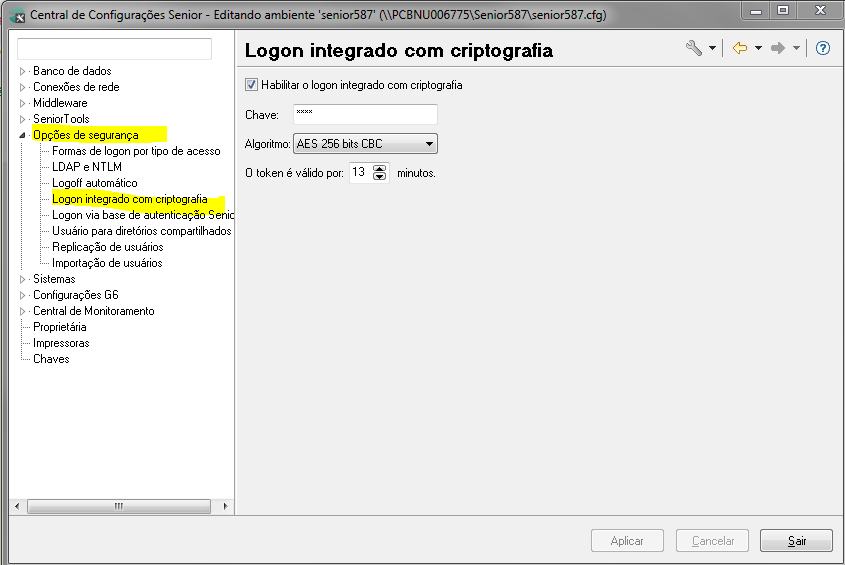Collapse the Opções de segurança node
This screenshot has width=845, height=565.
coord(24,135)
